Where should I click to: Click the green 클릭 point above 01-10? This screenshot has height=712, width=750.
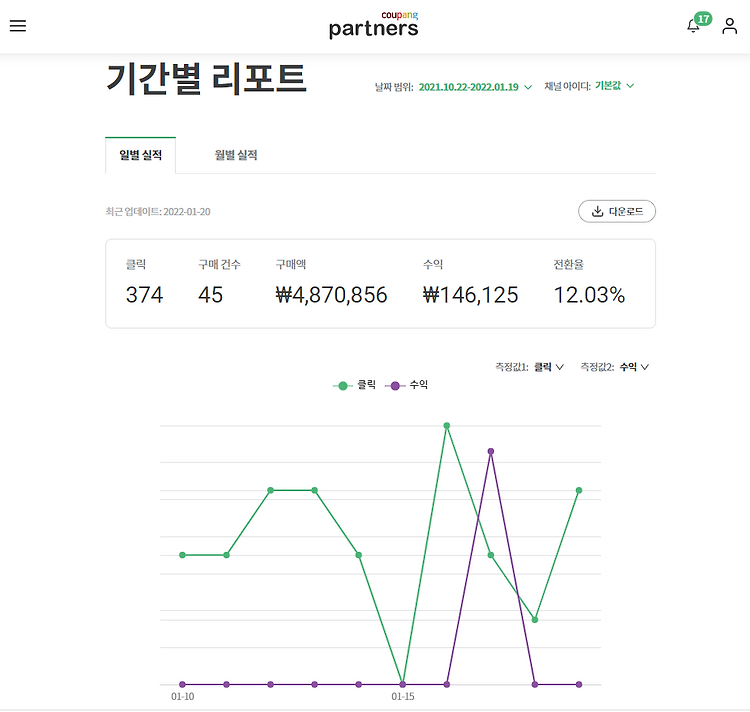[182, 555]
